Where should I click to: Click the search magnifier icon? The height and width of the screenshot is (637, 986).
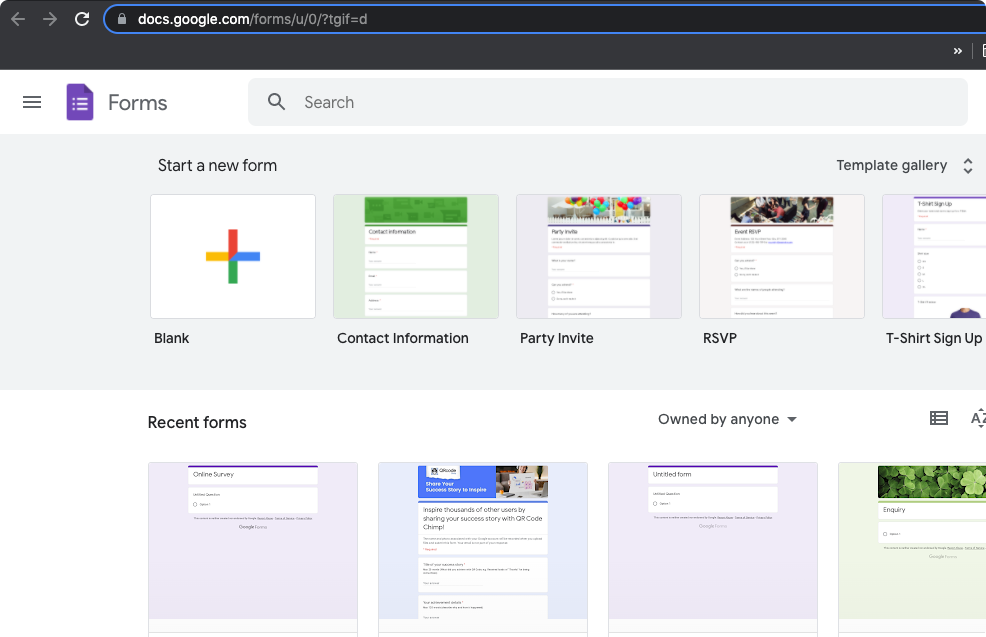click(x=277, y=102)
